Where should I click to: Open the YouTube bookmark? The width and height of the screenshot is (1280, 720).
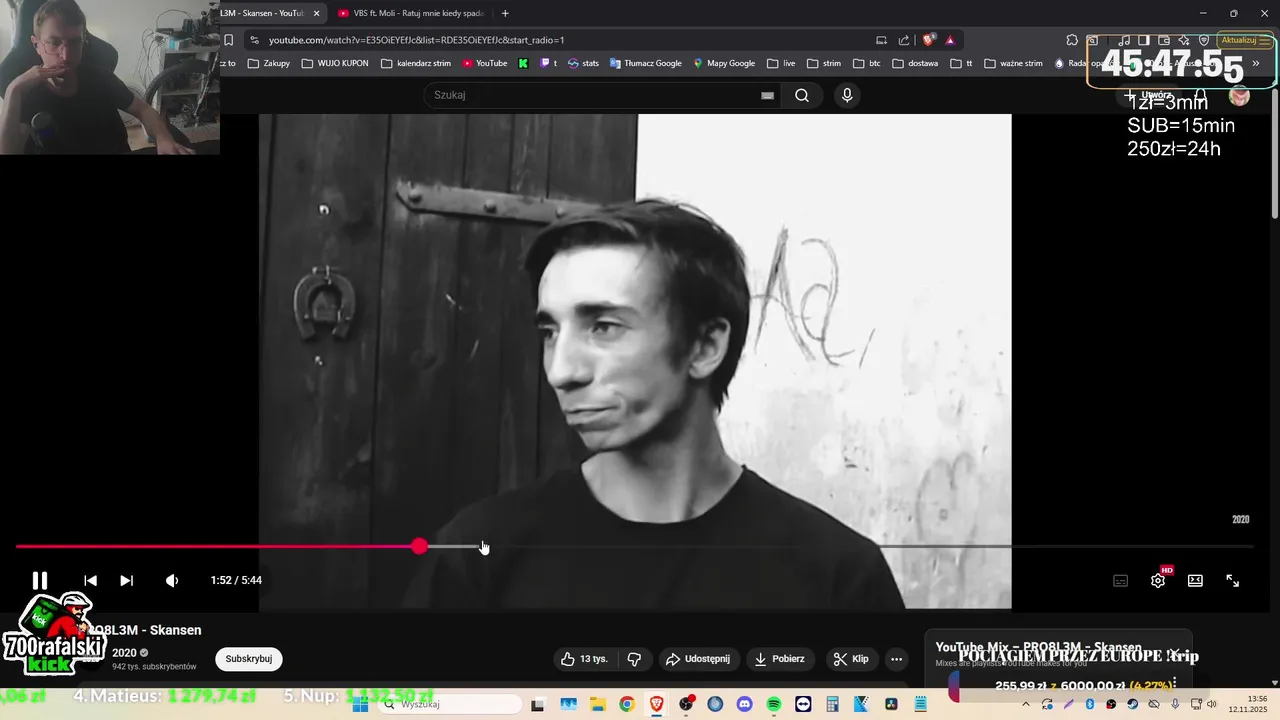484,63
